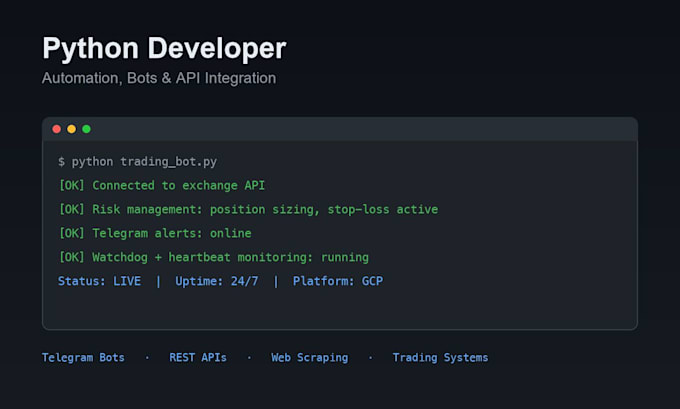
Task: Select the Telegram alerts: online line
Action: [x=155, y=233]
